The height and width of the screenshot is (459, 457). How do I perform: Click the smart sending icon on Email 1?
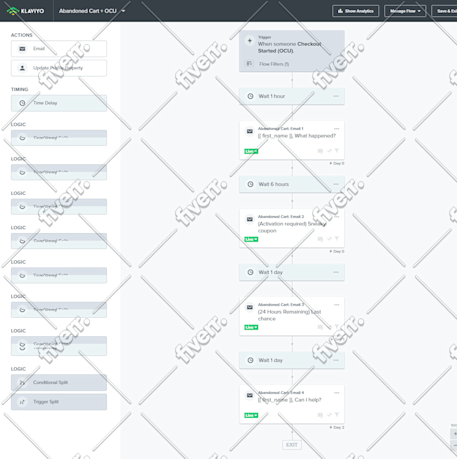[x=329, y=151]
